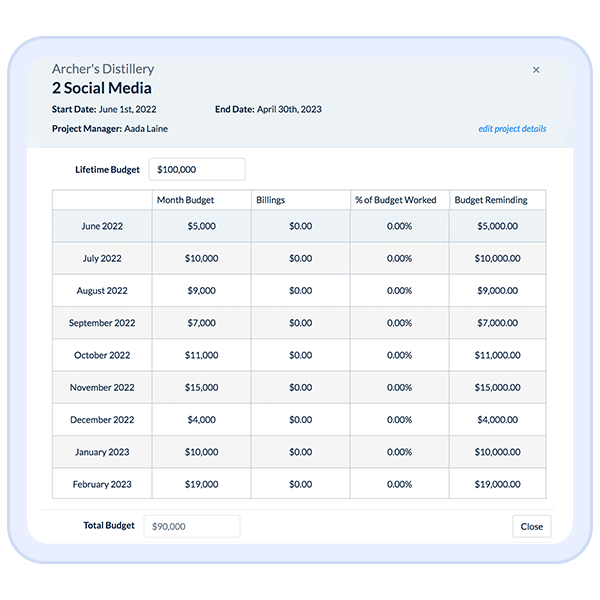600x600 pixels.
Task: Edit the Lifetime Budget field
Action: (x=197, y=170)
